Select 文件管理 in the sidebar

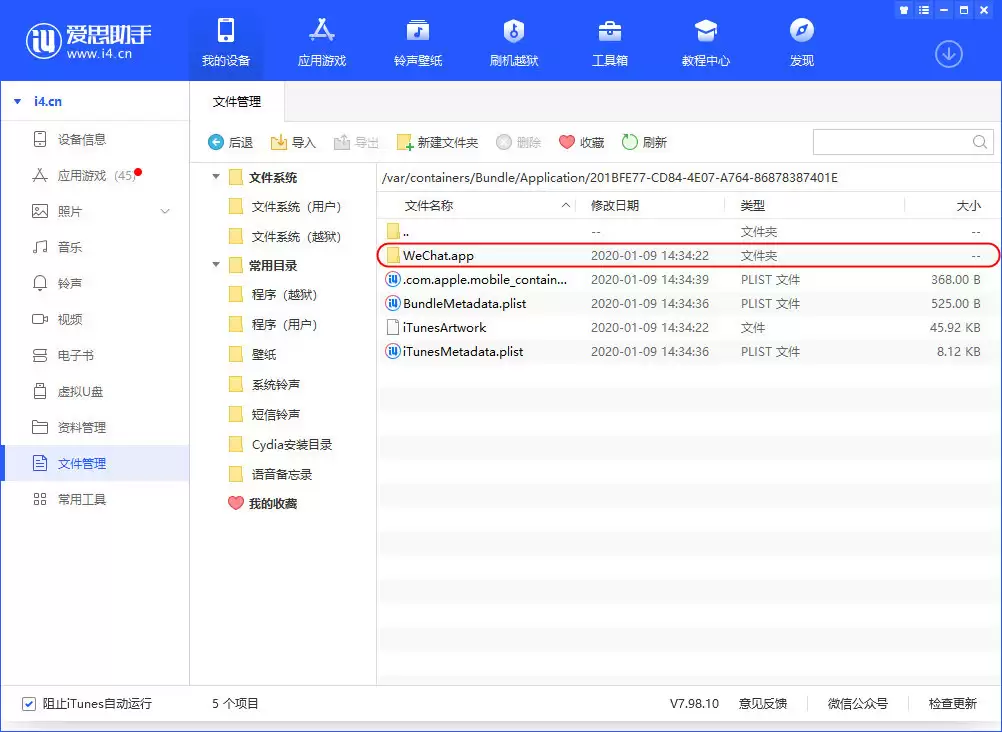point(96,463)
